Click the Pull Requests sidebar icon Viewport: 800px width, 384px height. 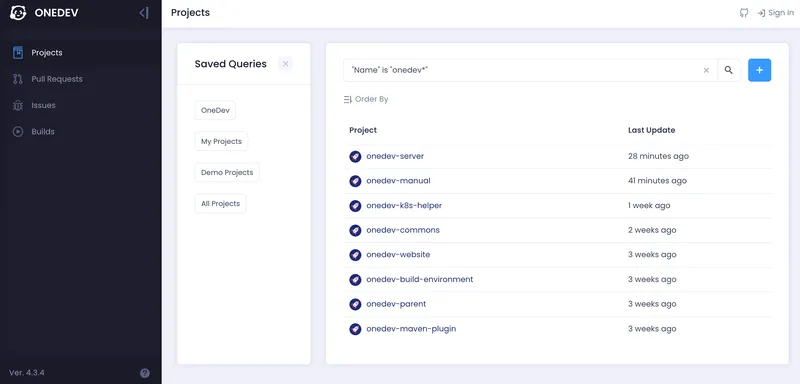18,79
